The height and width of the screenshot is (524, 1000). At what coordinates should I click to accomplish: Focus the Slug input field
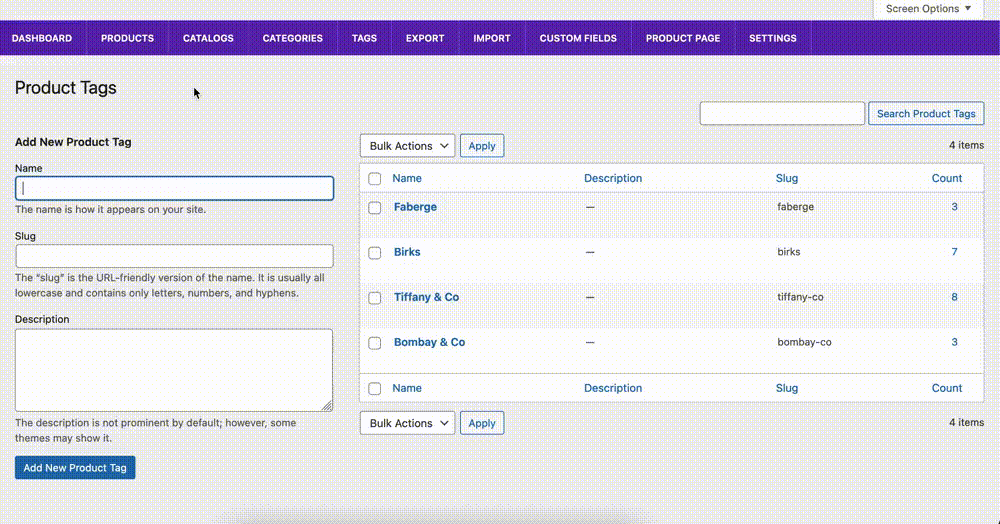[174, 256]
